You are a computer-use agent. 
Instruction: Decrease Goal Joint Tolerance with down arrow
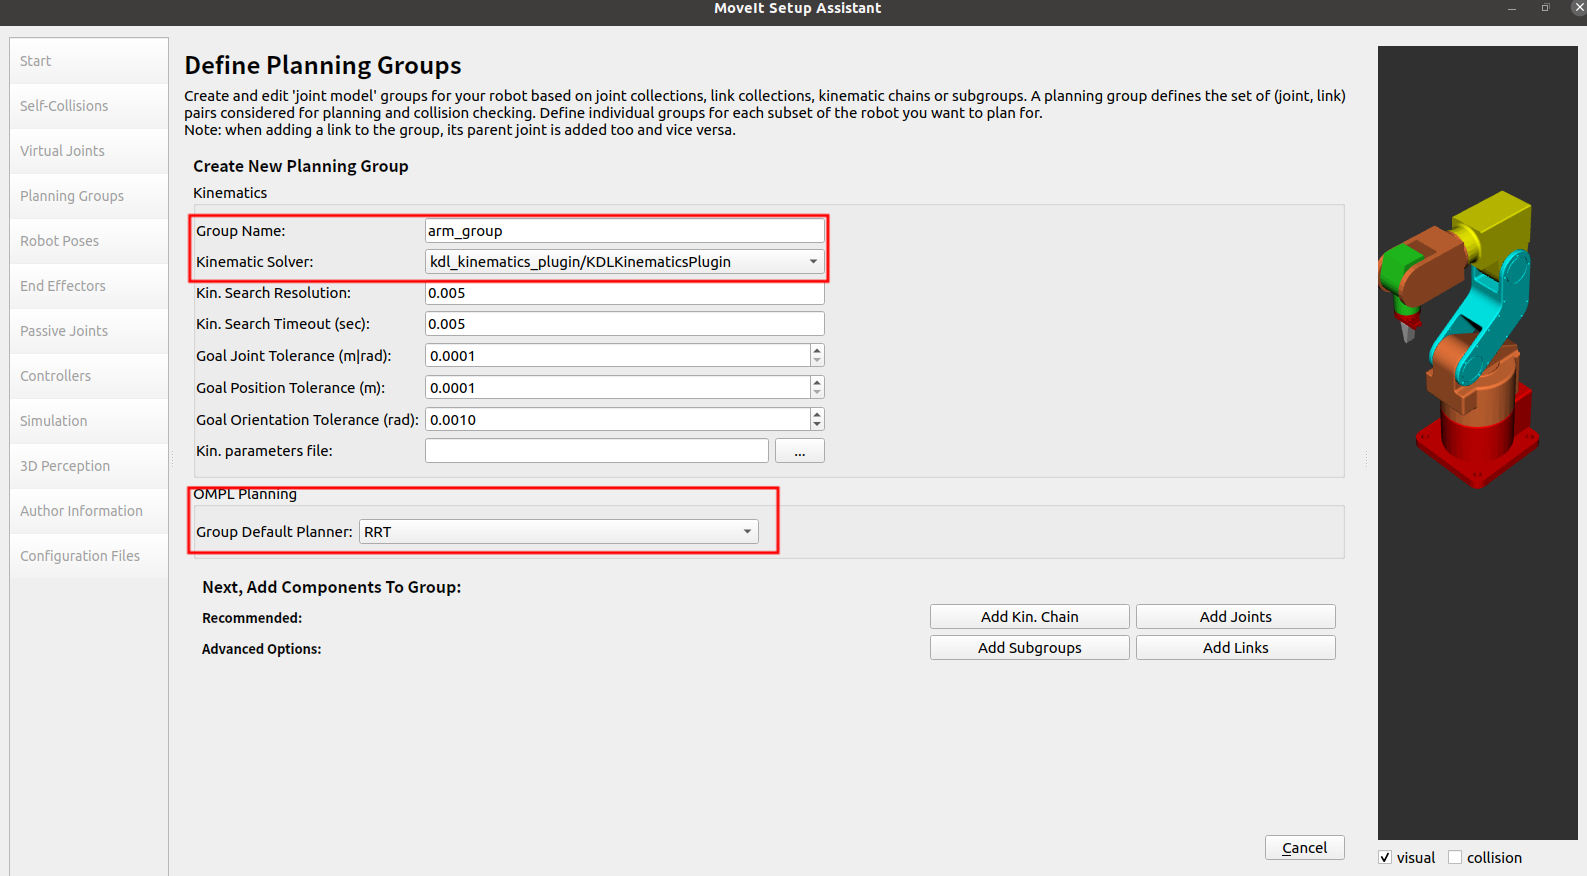click(x=817, y=362)
